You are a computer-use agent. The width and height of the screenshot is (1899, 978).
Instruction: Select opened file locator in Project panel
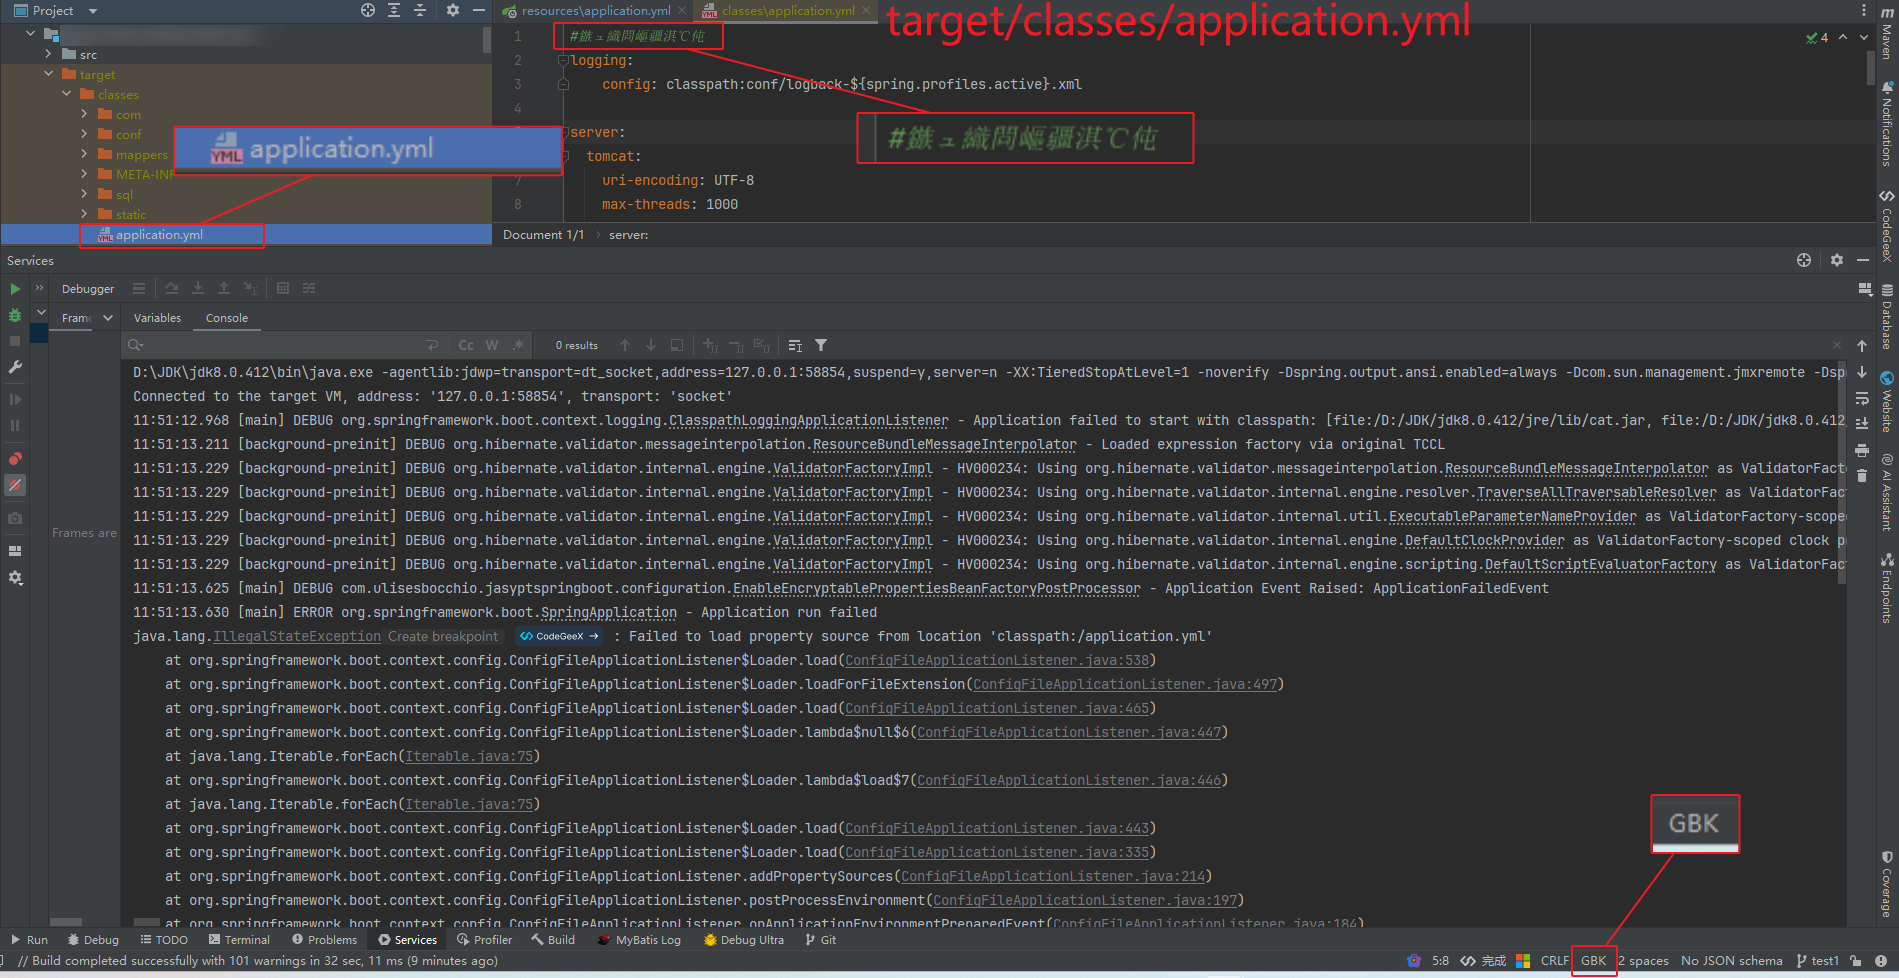point(368,10)
